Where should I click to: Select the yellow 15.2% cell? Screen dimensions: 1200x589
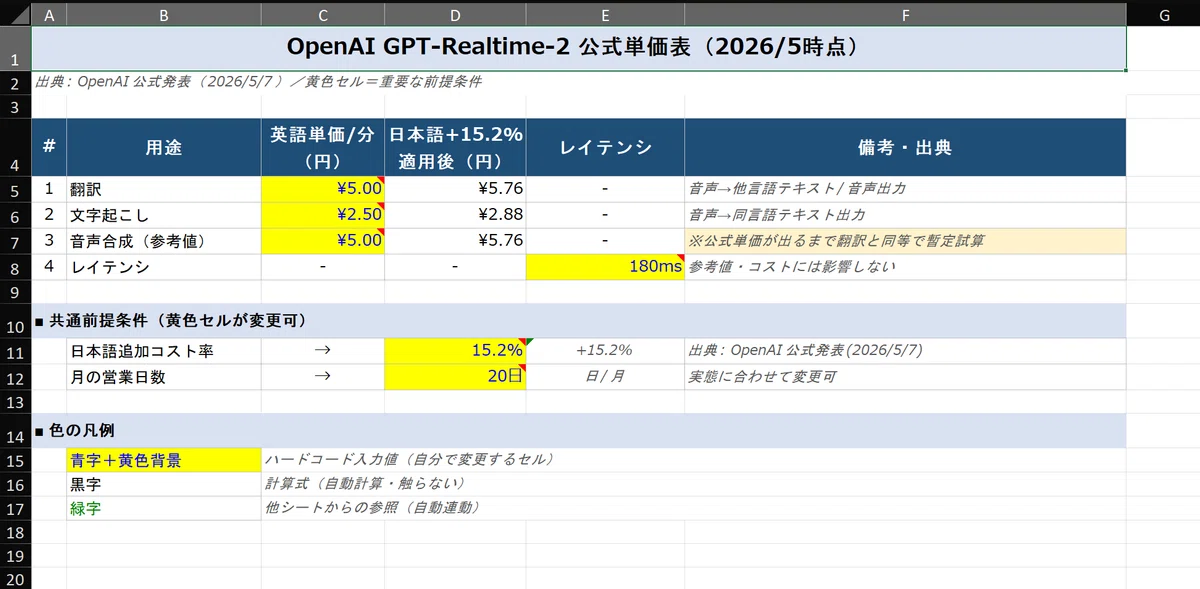point(455,351)
